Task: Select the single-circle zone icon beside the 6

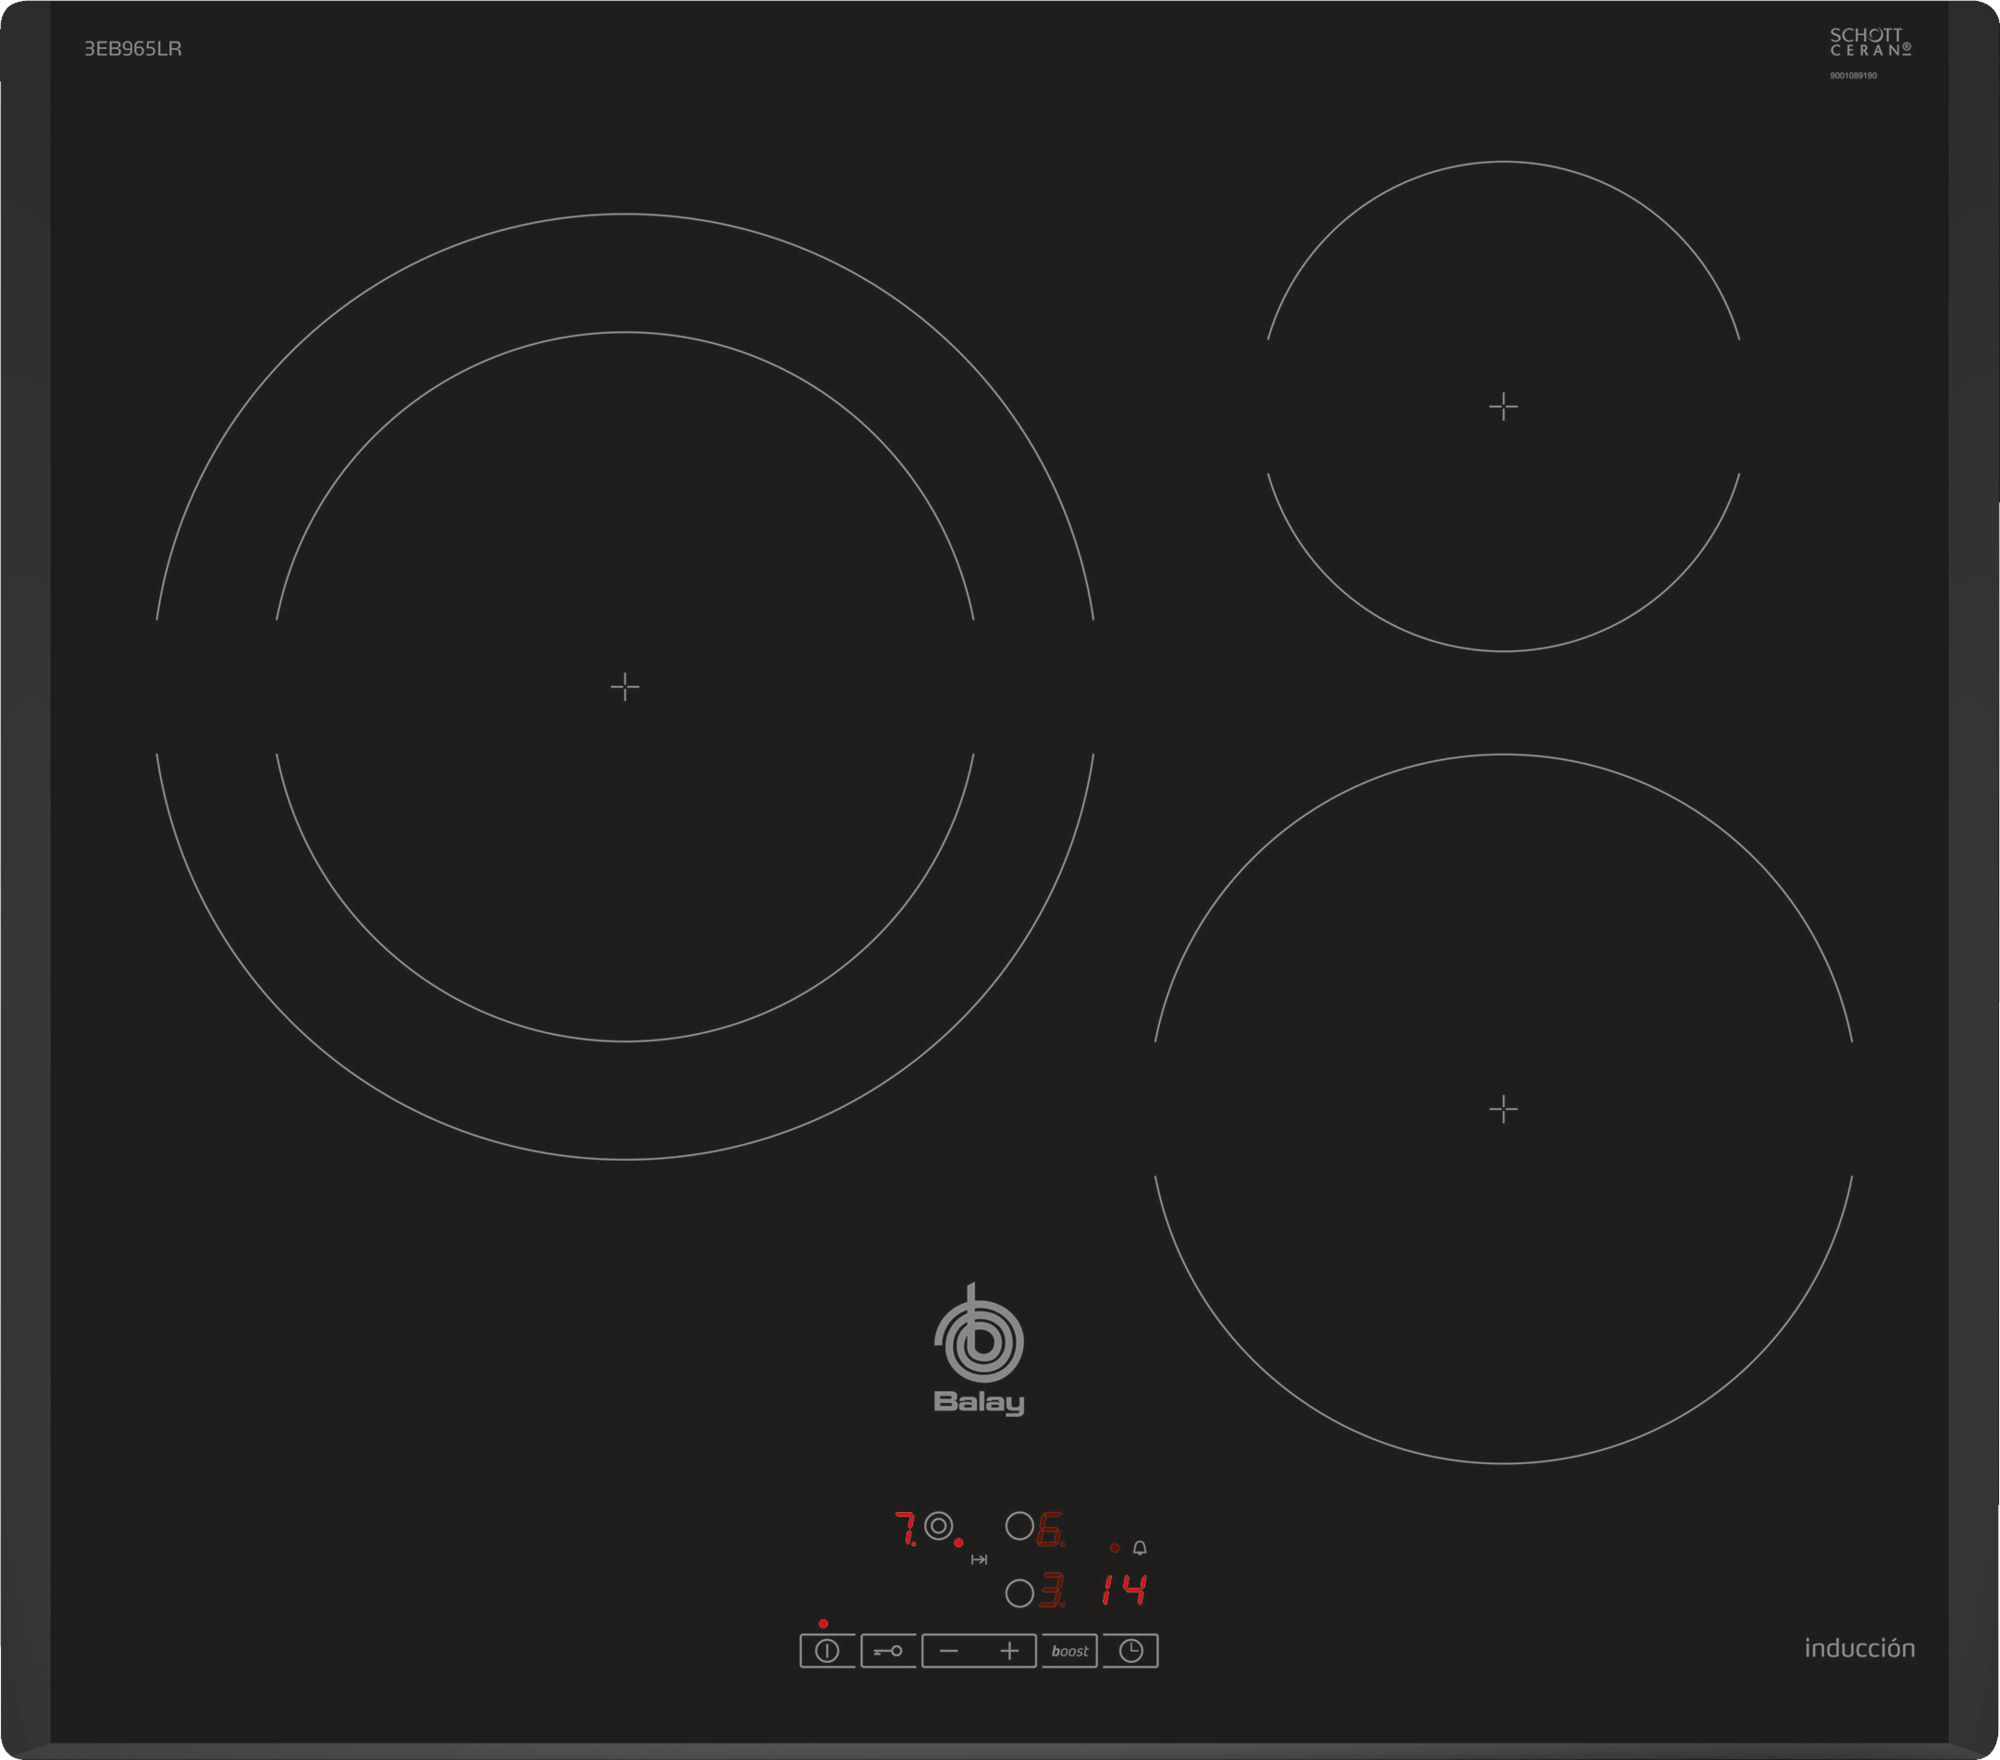Action: tap(1019, 1526)
